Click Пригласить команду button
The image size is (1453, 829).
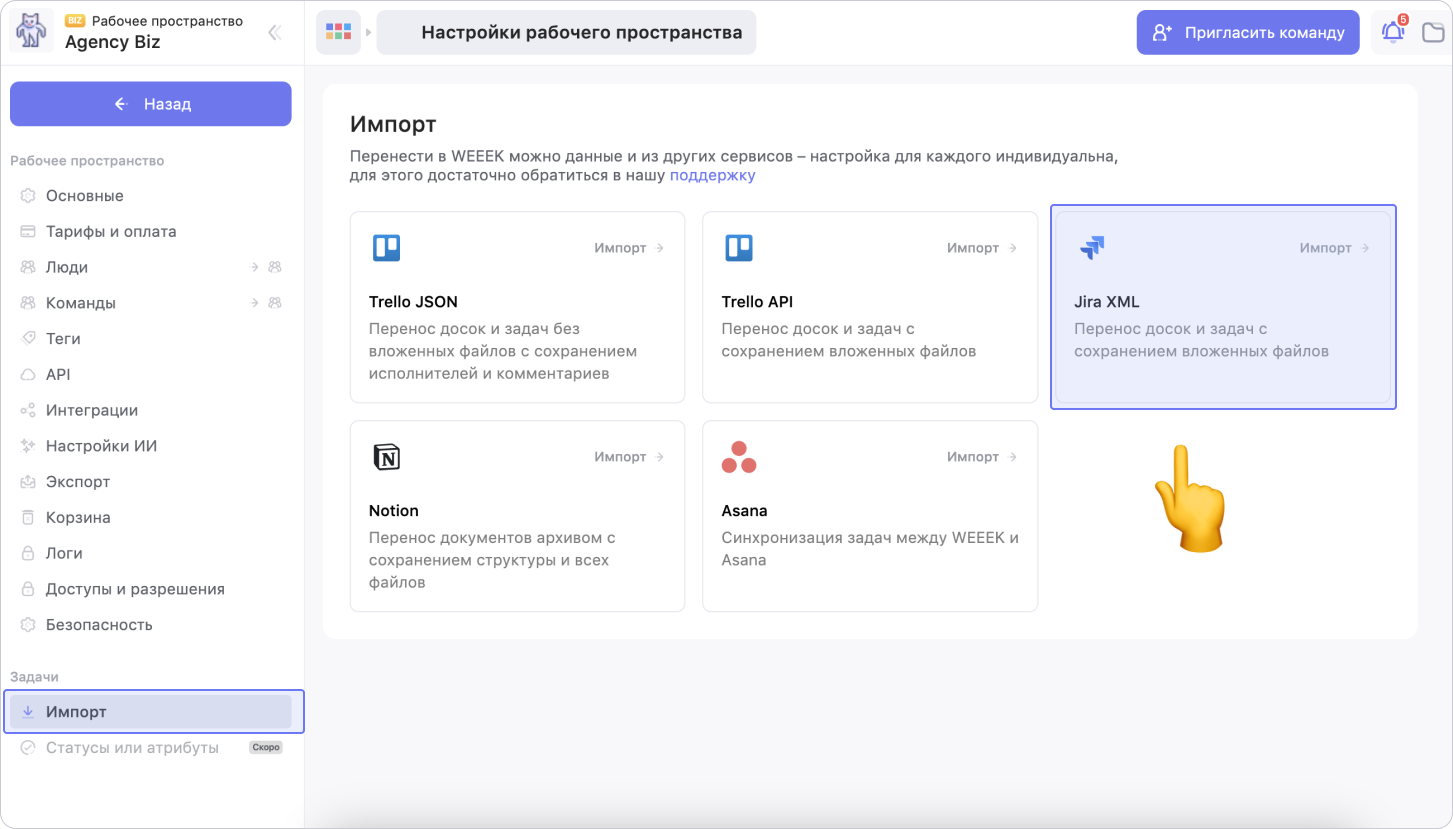[1247, 32]
